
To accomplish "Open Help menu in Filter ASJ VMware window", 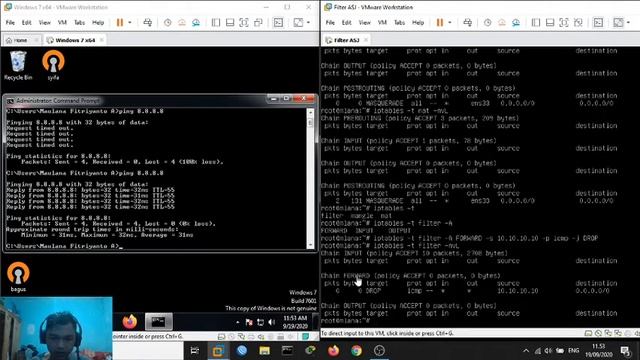I will (418, 22).
